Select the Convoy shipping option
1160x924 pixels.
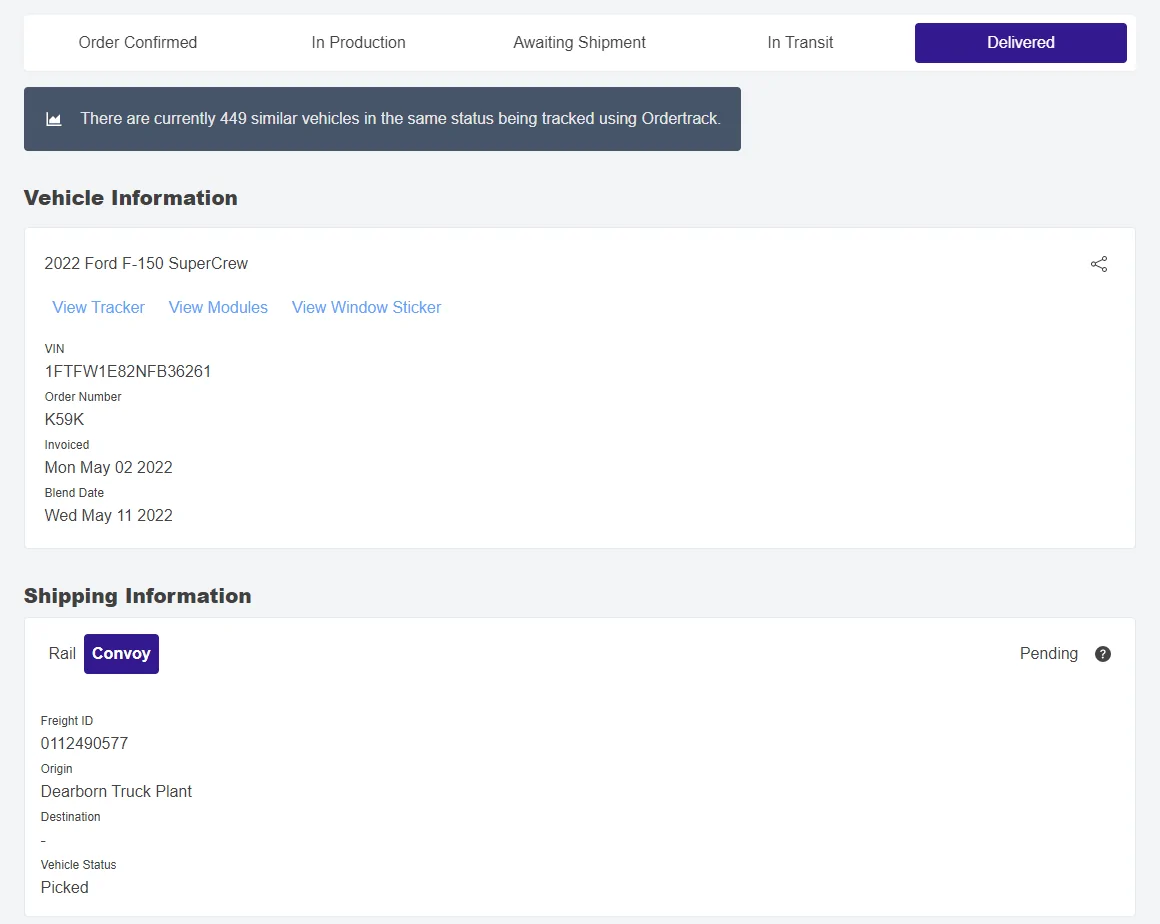(x=121, y=654)
